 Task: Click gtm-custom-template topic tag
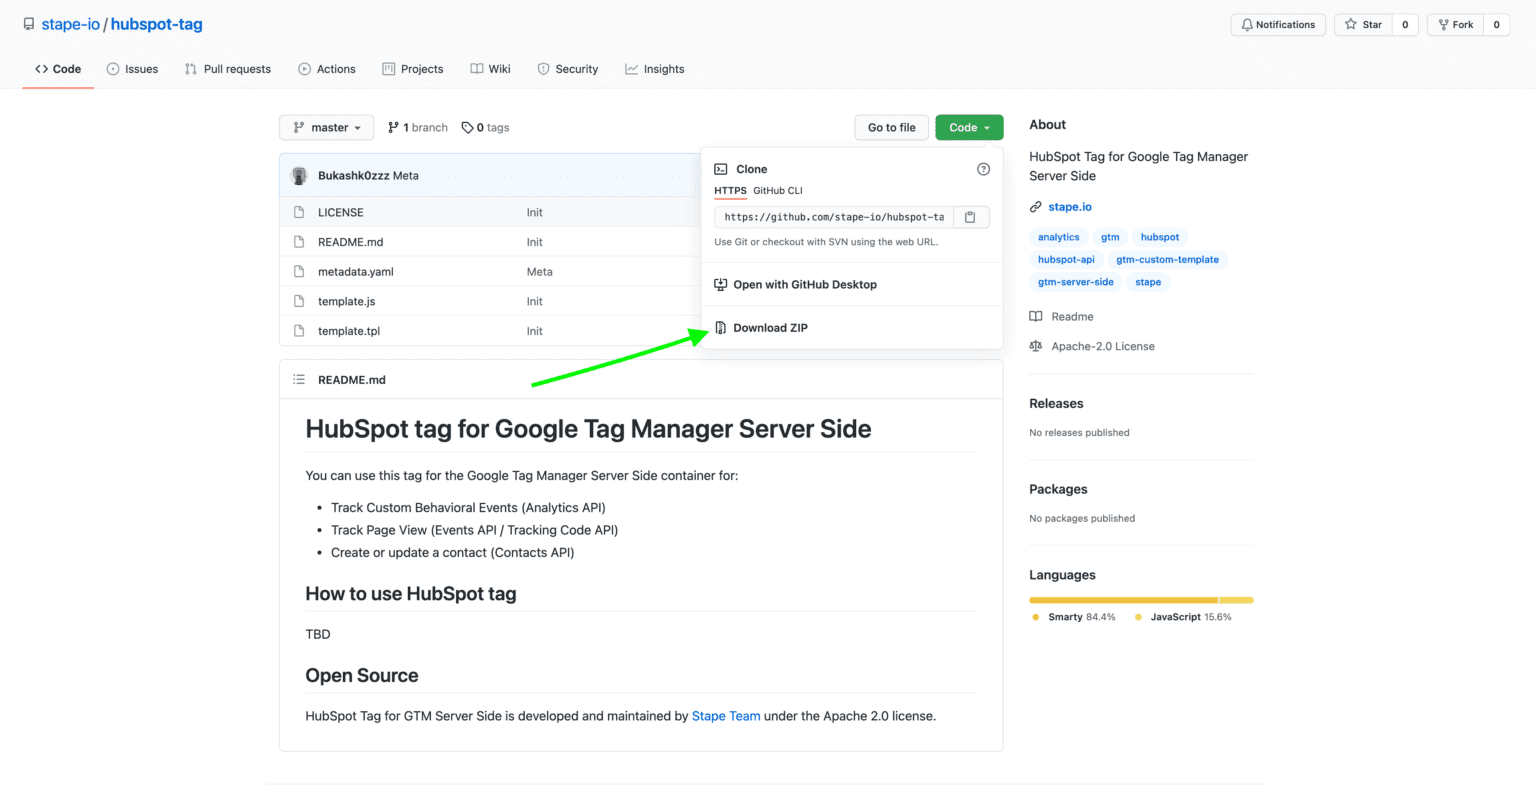click(x=1167, y=259)
